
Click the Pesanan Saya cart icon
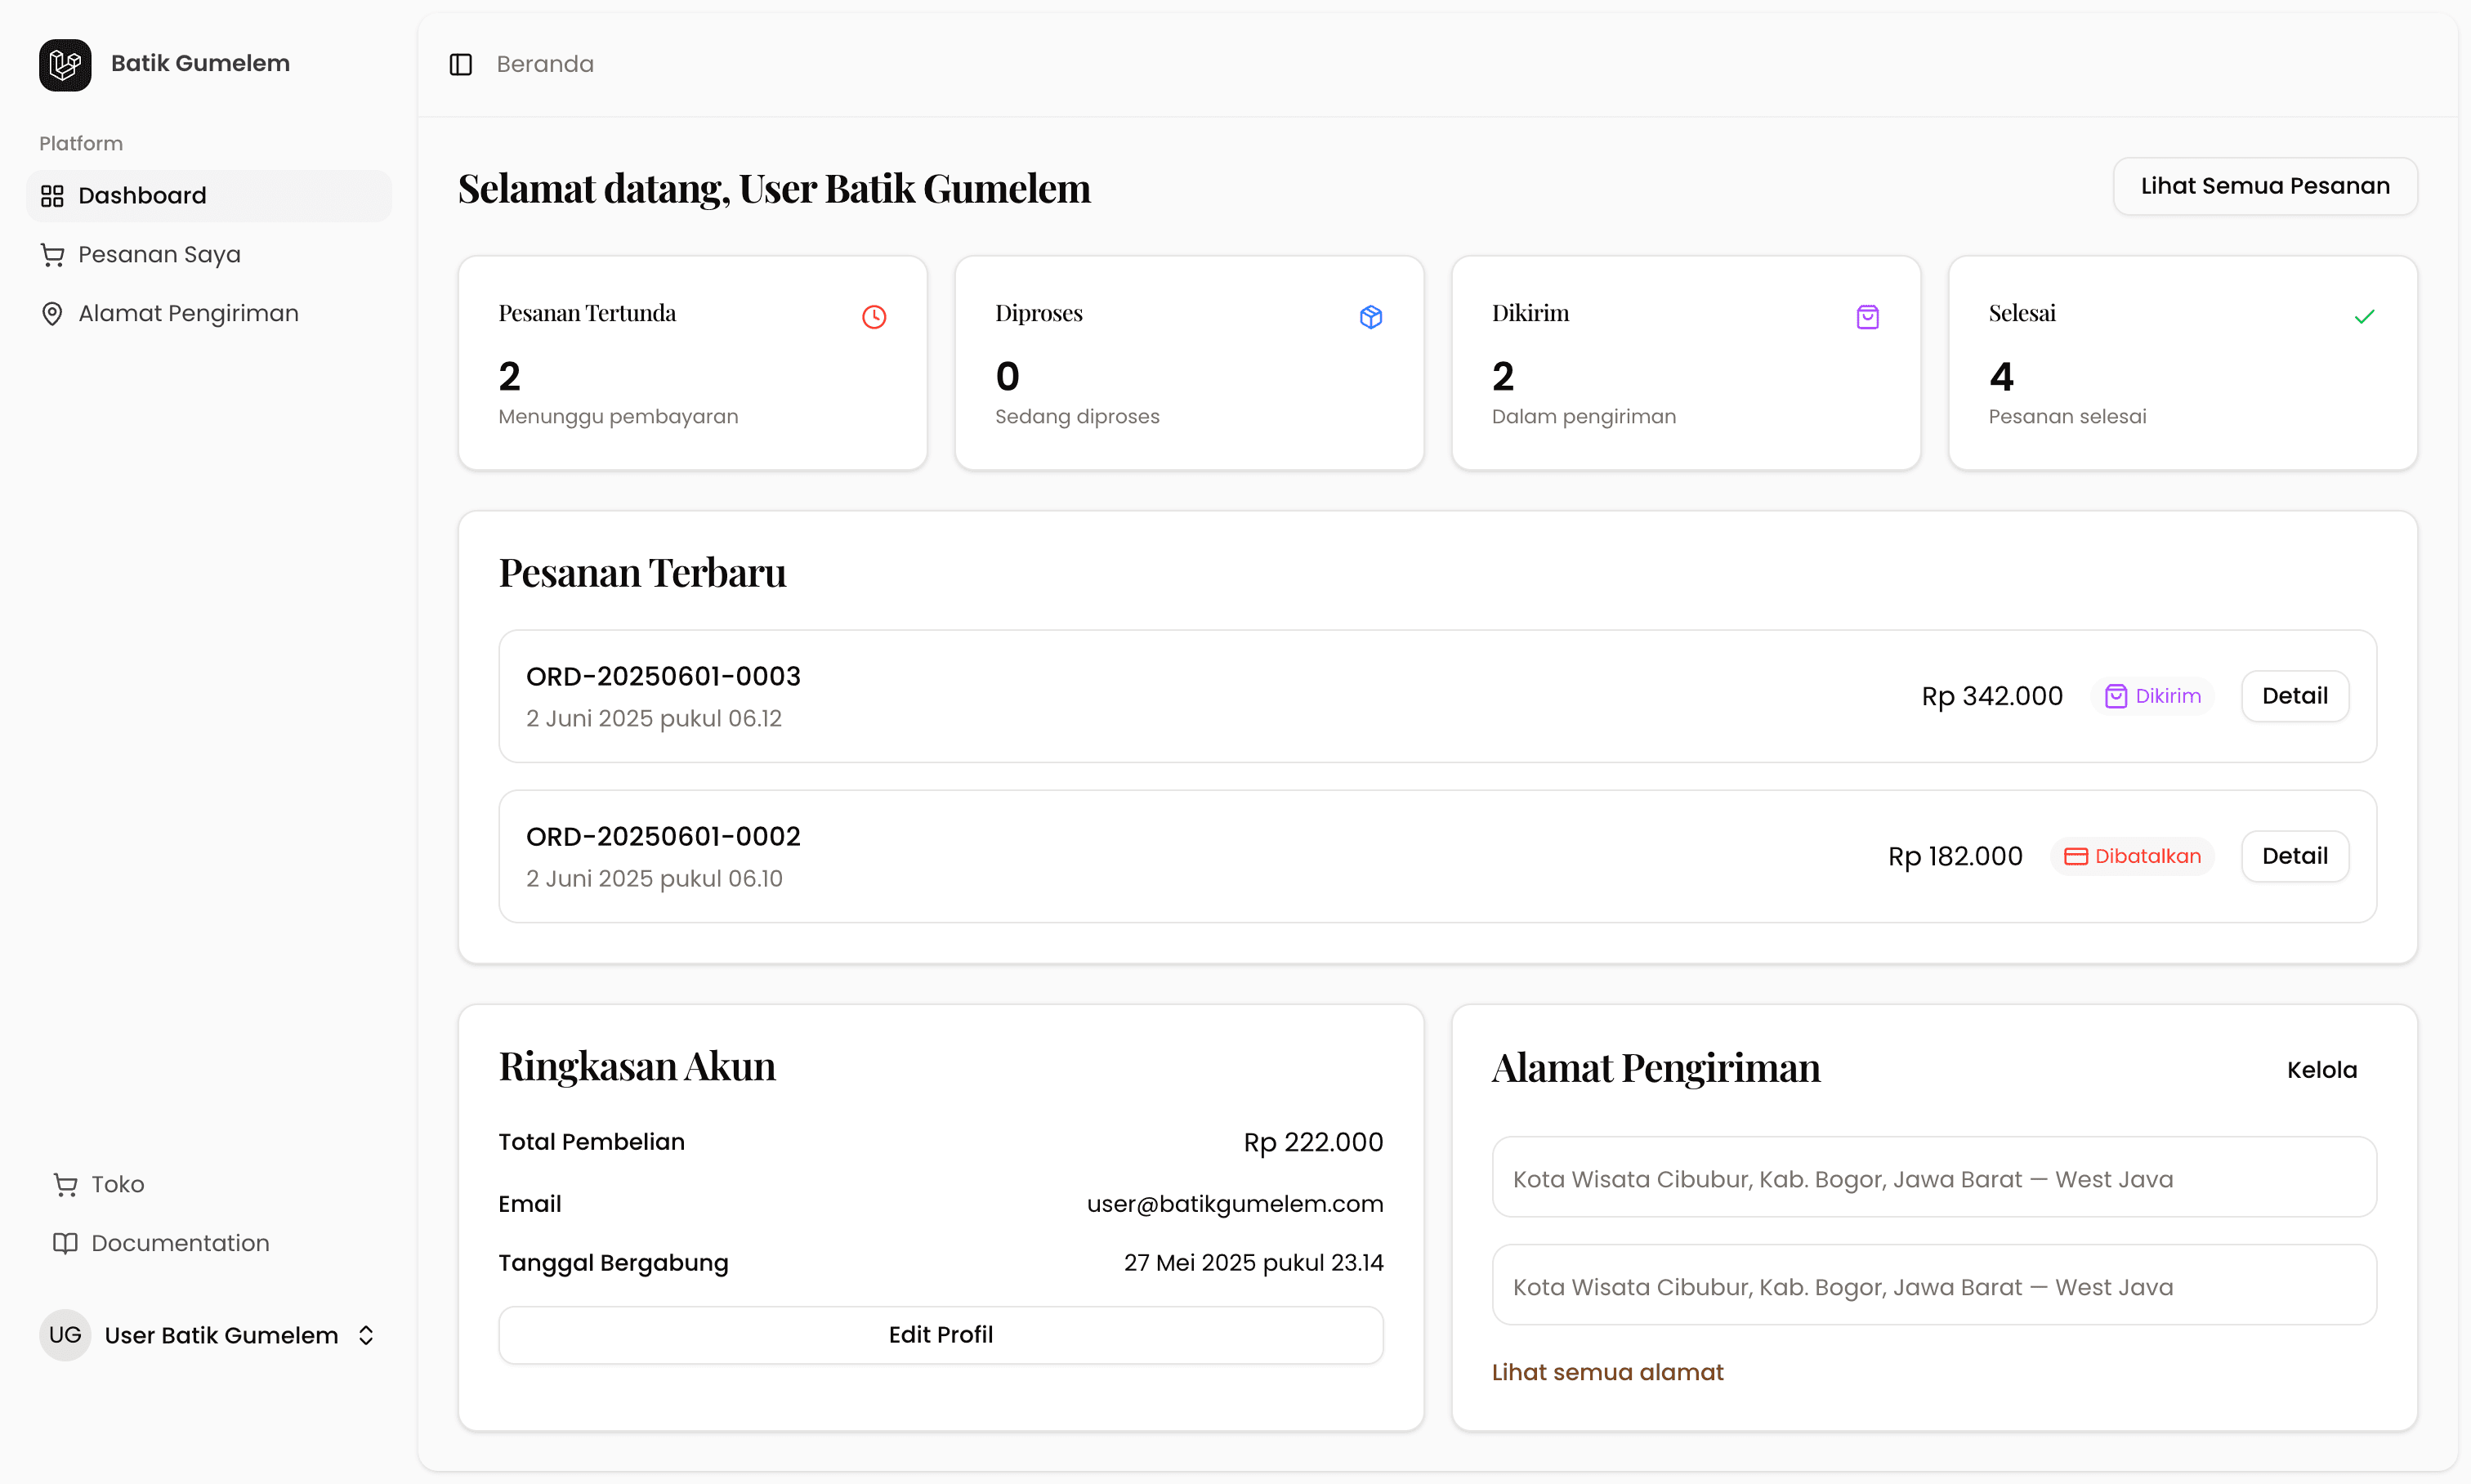52,255
